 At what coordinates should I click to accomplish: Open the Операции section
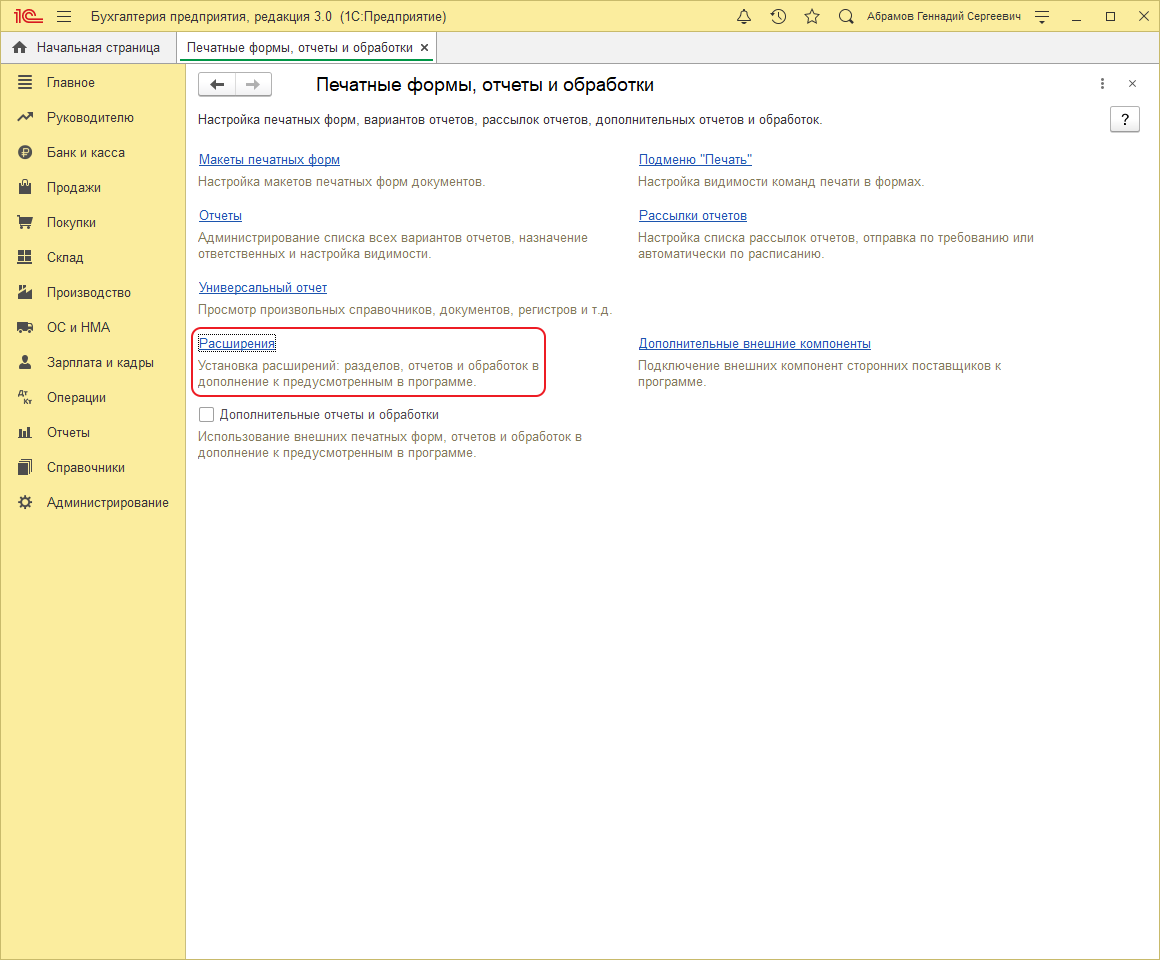[76, 397]
